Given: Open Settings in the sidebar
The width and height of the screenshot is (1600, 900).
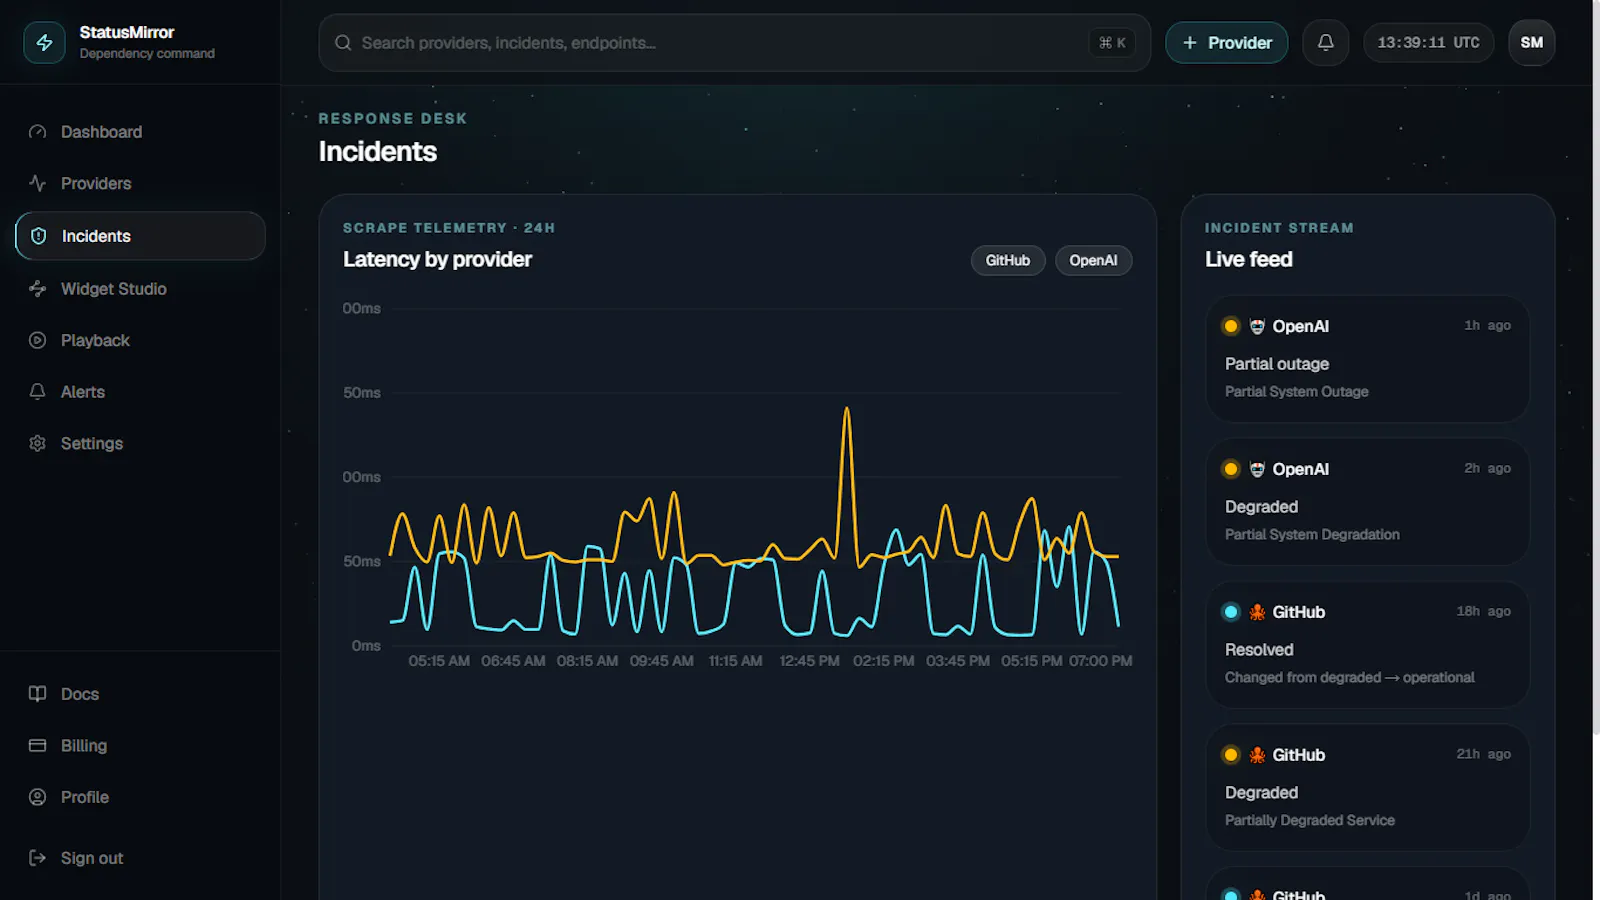Looking at the screenshot, I should click(x=140, y=443).
